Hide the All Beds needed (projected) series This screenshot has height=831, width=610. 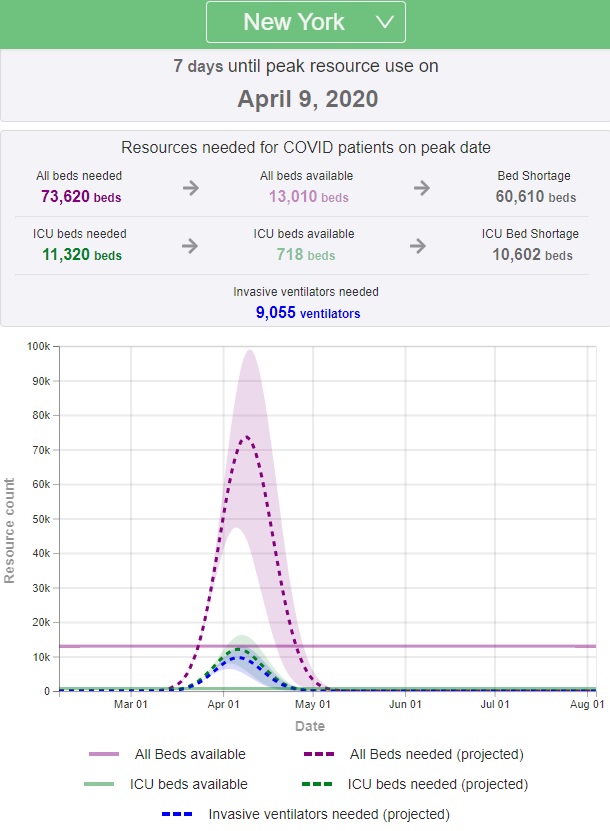click(x=435, y=754)
